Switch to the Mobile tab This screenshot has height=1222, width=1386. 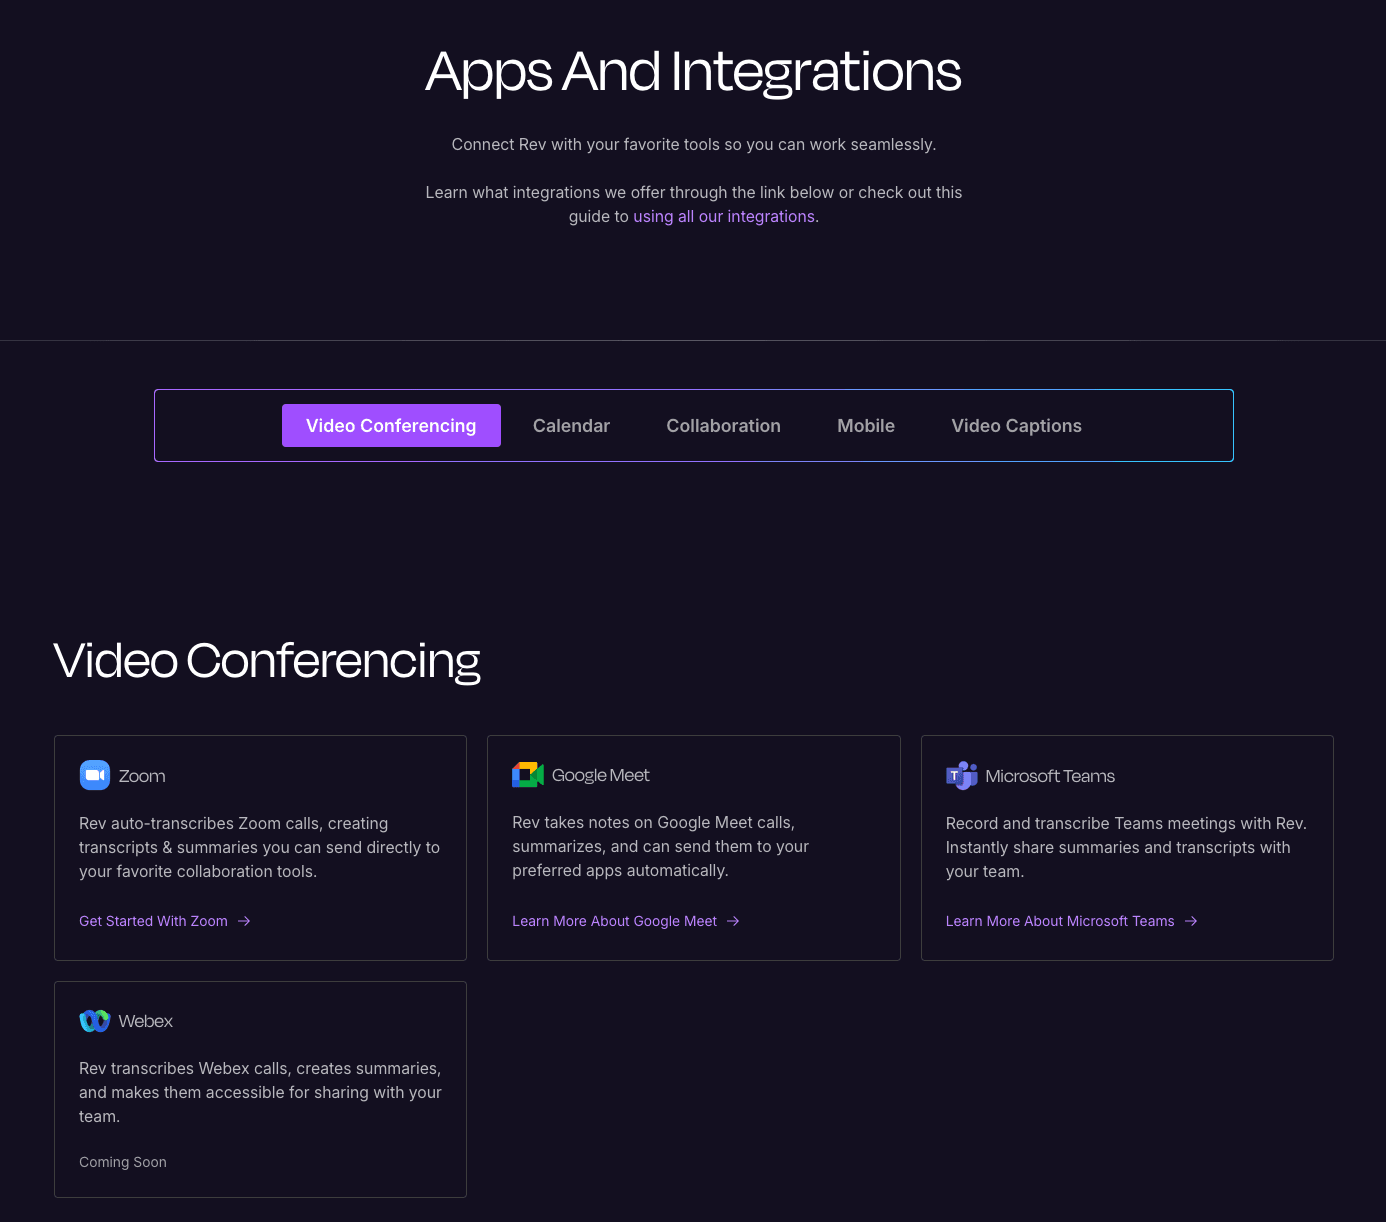click(866, 425)
